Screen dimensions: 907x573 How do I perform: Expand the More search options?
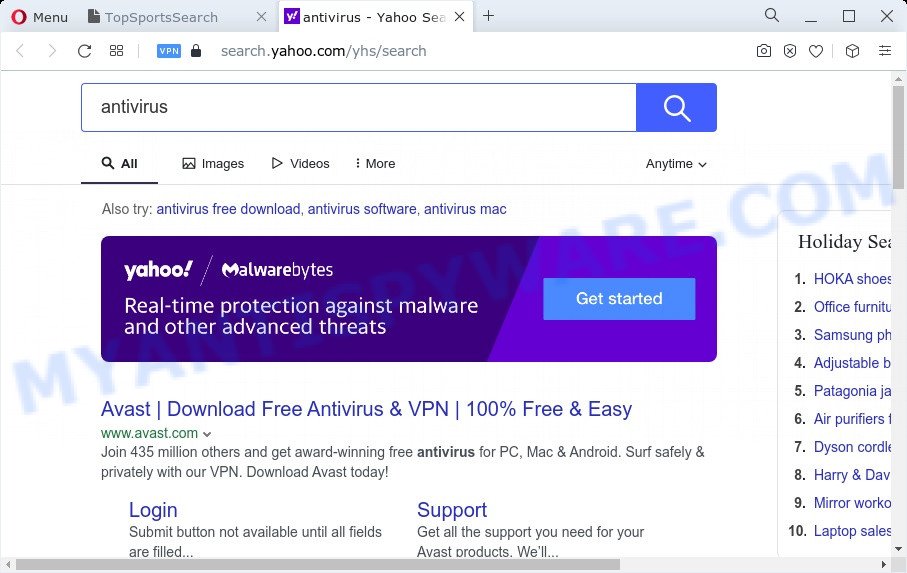tap(375, 164)
